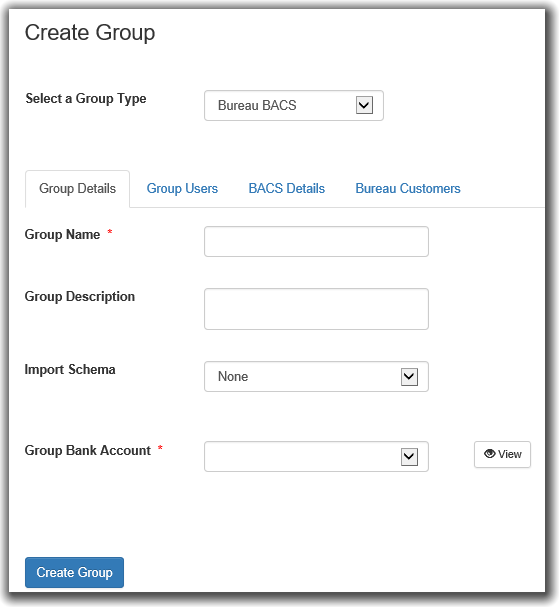Click the arrow icon in Import Schema box

409,377
